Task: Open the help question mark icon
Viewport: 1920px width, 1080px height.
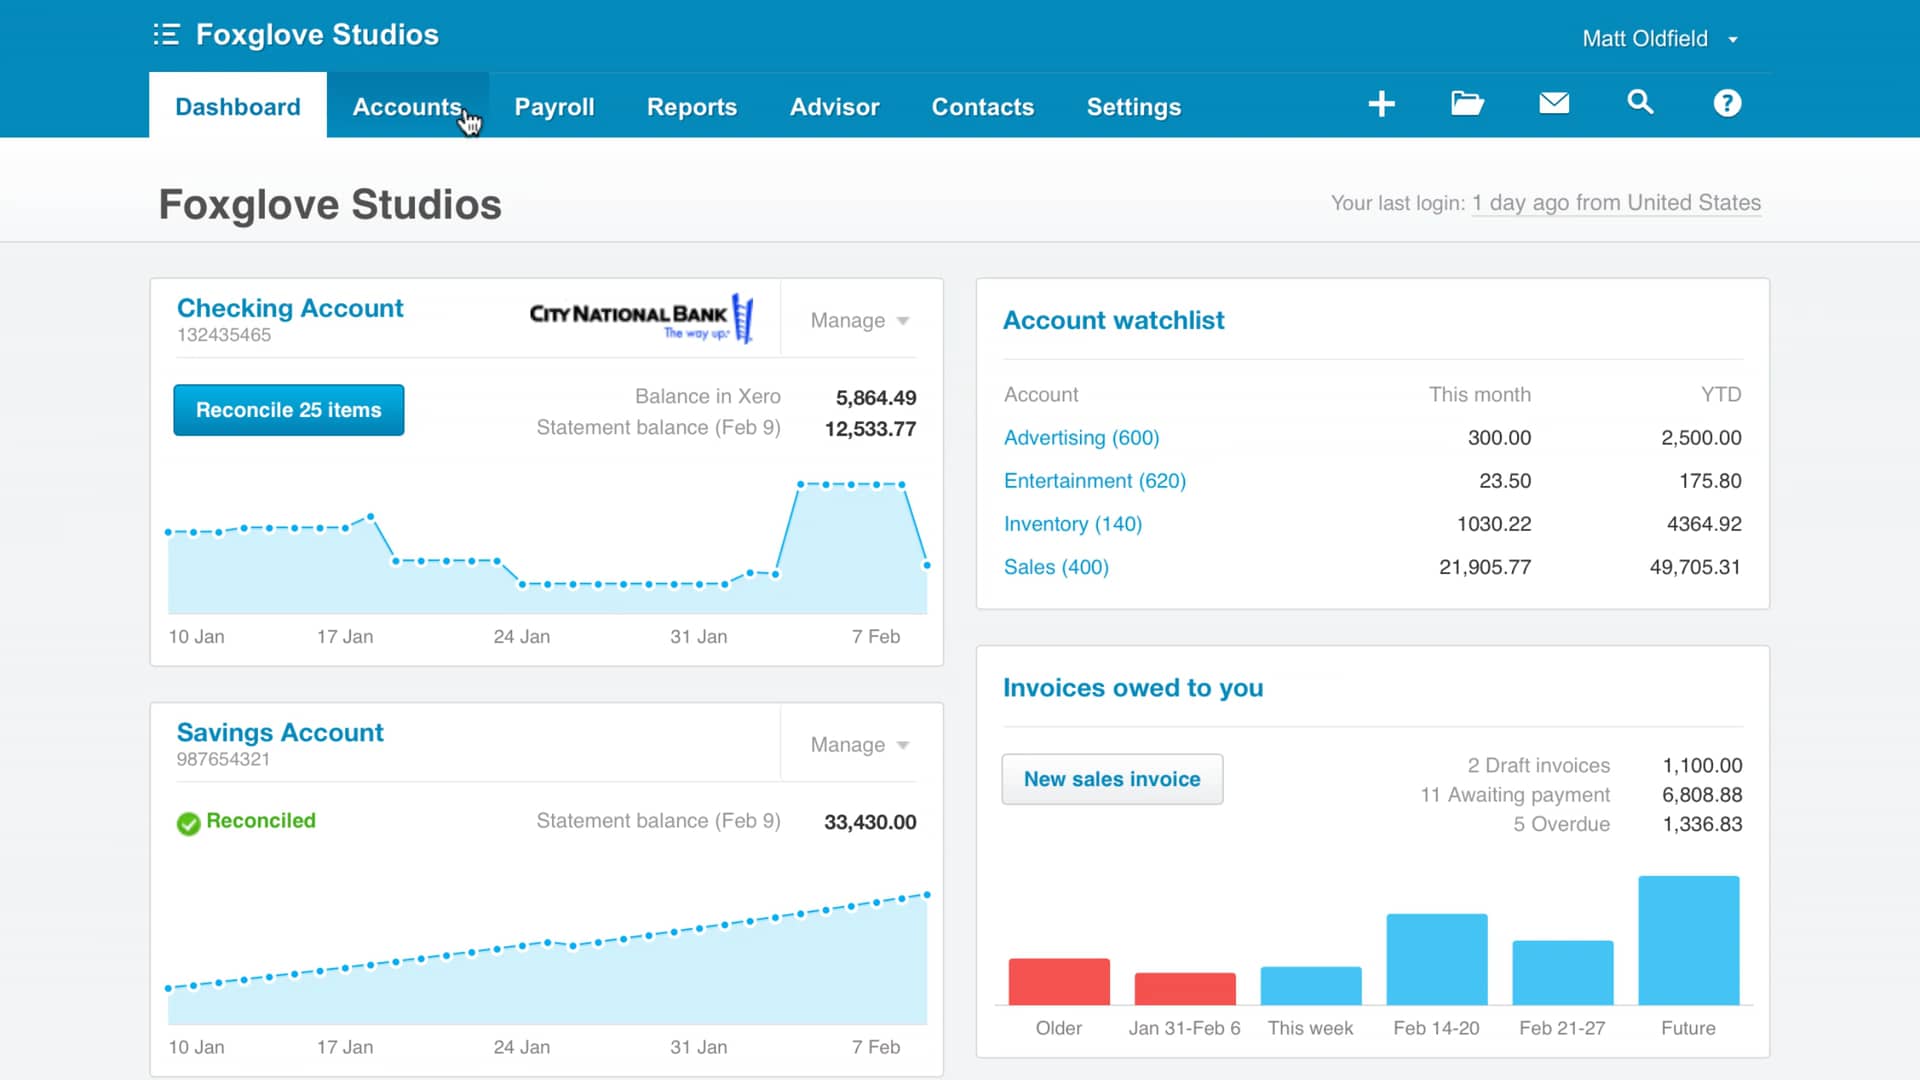Action: 1726,103
